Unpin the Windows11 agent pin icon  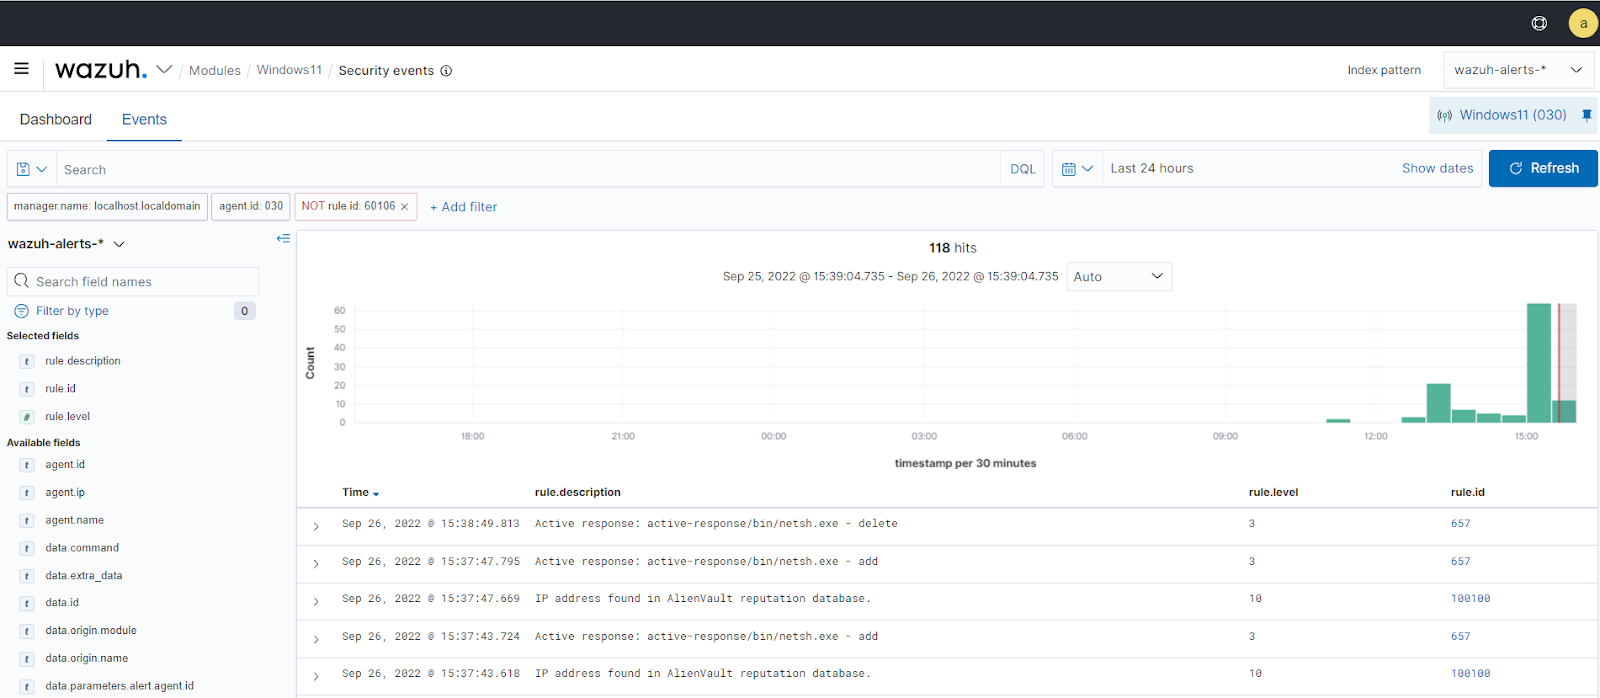[x=1586, y=115]
